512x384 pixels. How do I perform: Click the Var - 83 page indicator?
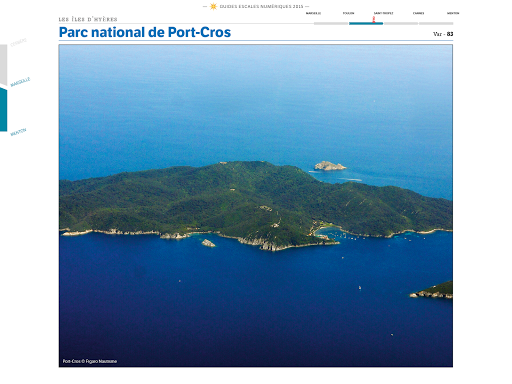click(x=443, y=34)
